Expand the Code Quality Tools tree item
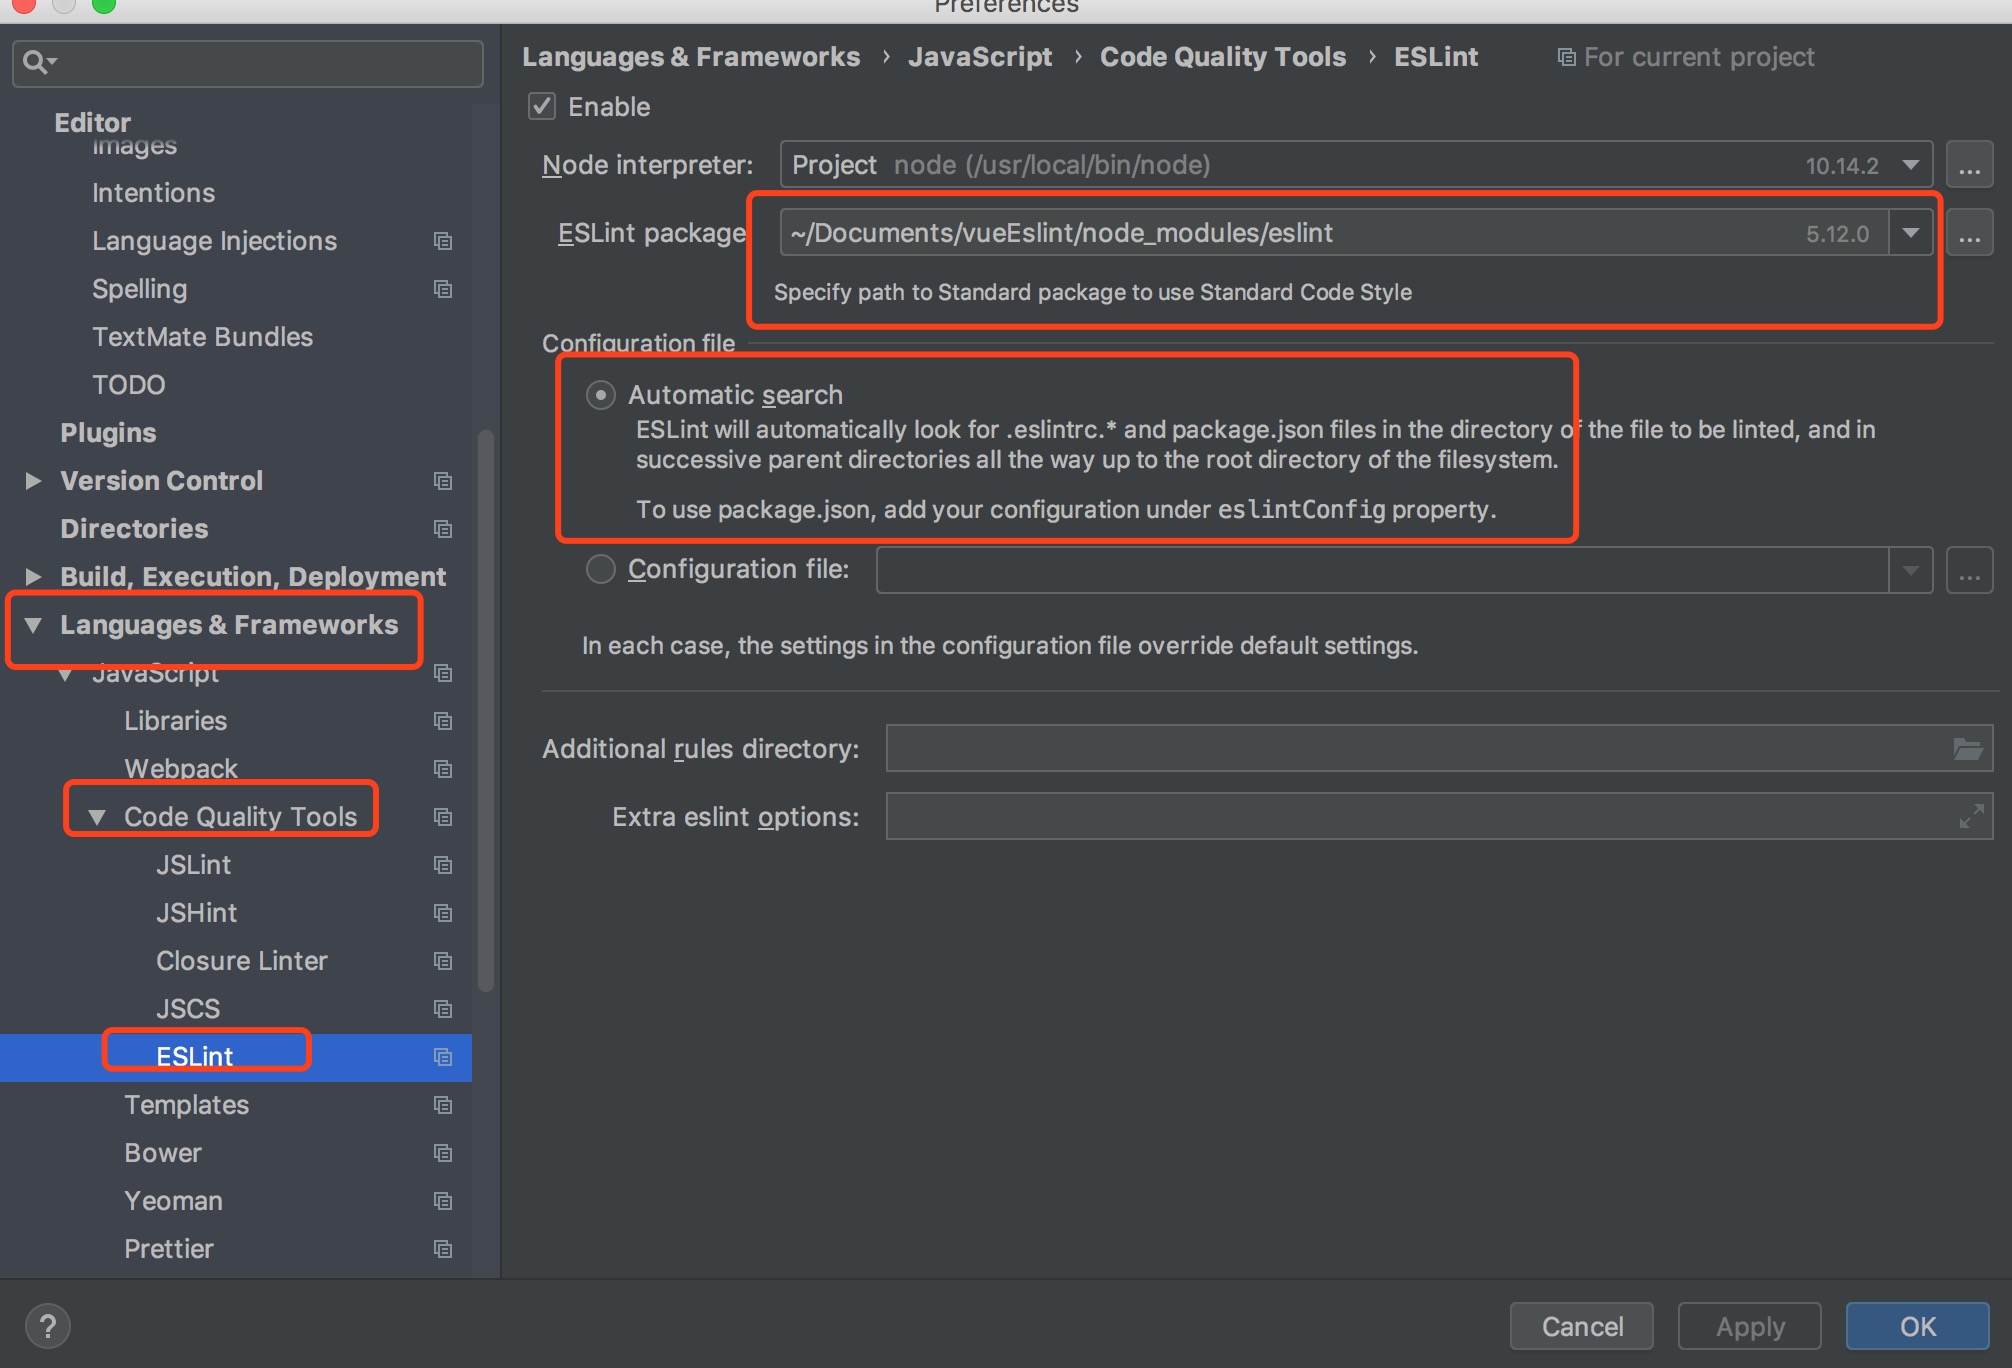Screen dimensions: 2012x1368 [96, 815]
